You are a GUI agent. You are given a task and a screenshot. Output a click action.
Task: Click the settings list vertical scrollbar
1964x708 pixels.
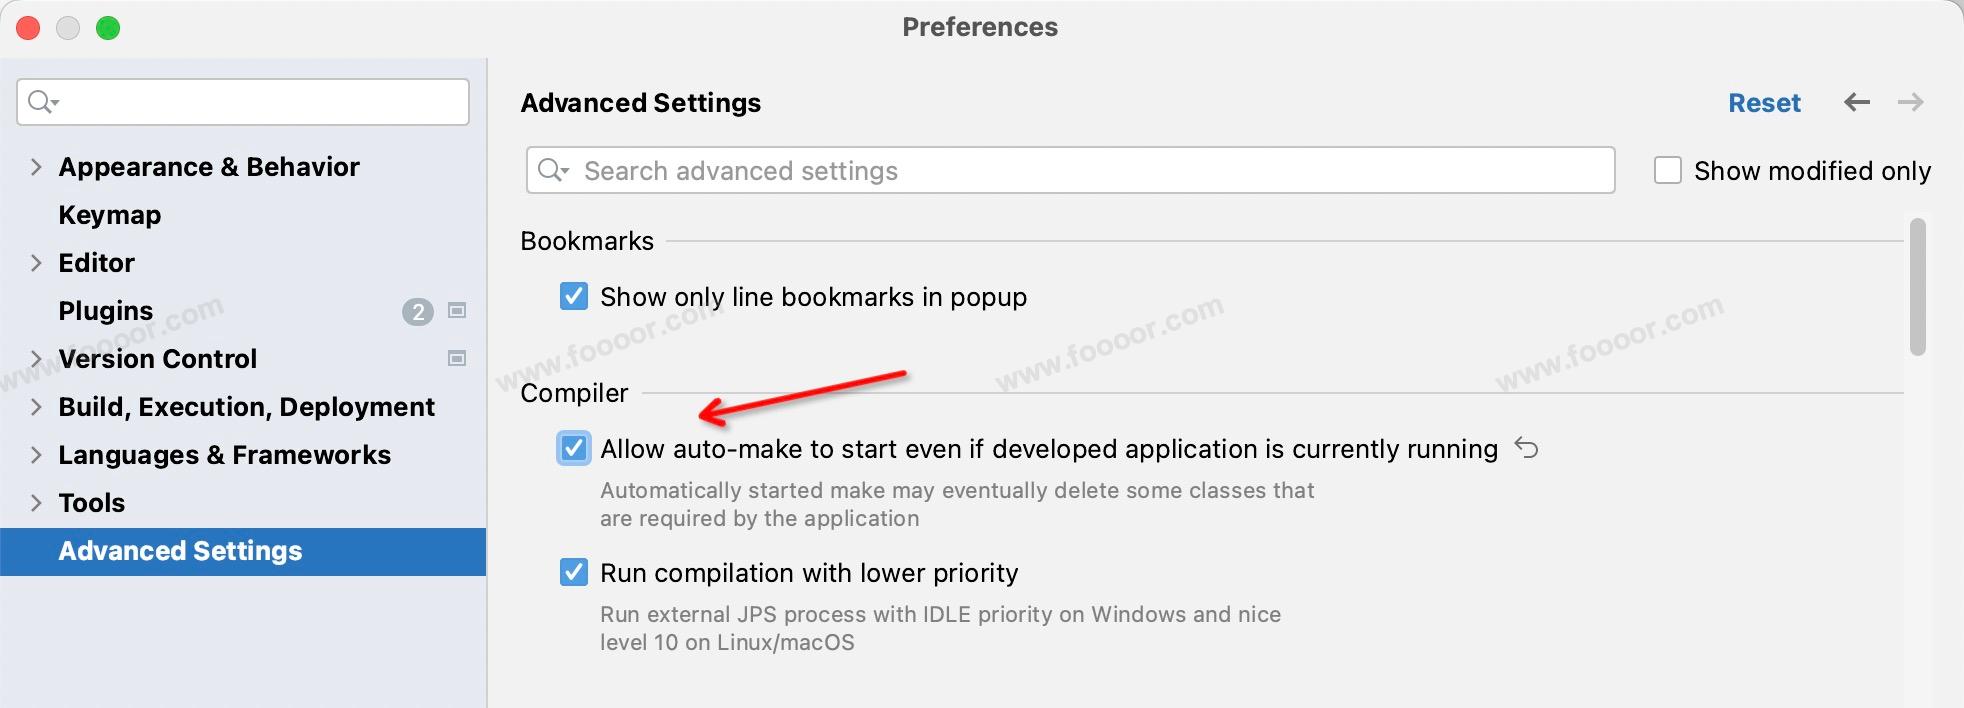pyautogui.click(x=1917, y=287)
